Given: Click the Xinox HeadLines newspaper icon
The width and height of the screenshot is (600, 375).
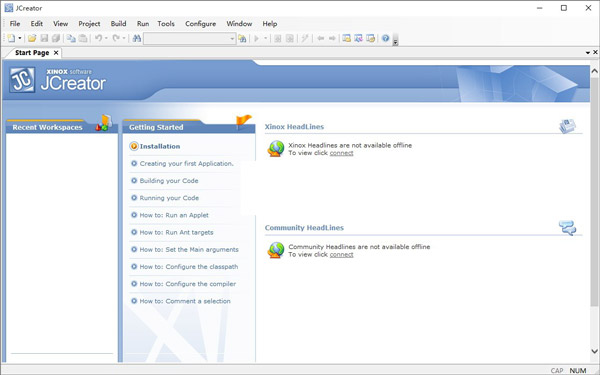Looking at the screenshot, I should pos(567,126).
